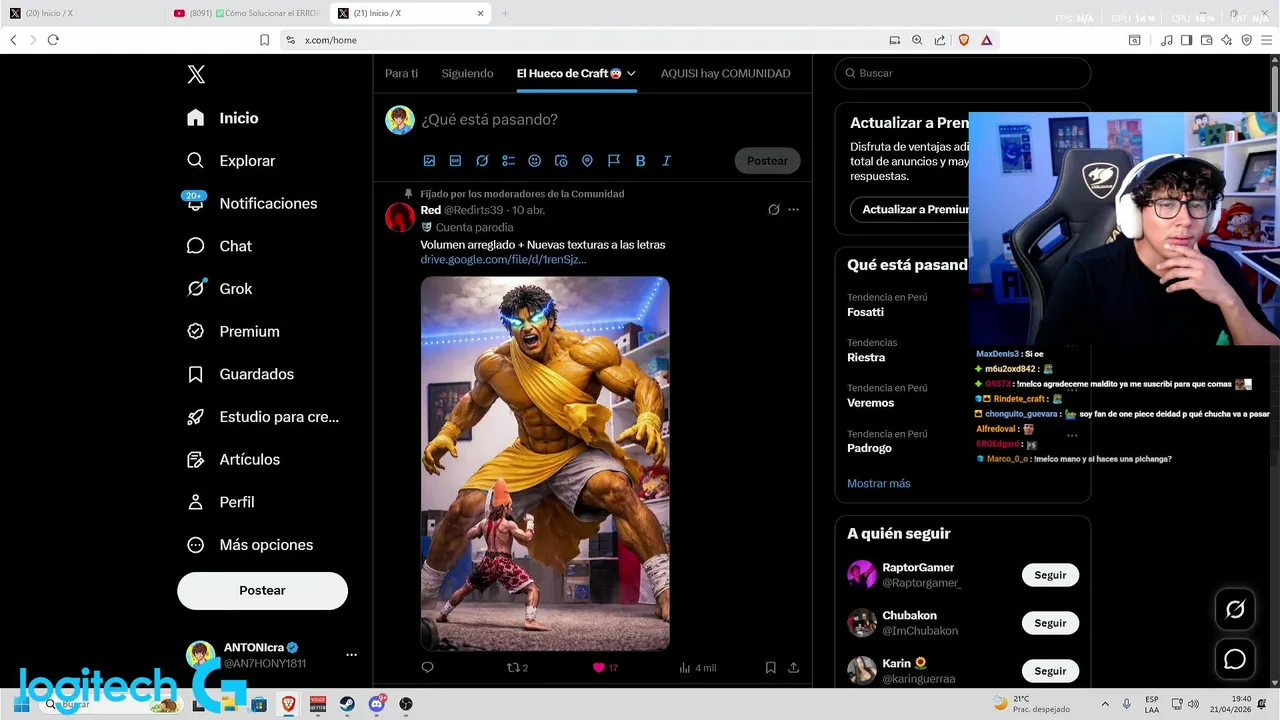The height and width of the screenshot is (720, 1280).
Task: Open the Fosatti trend
Action: [x=865, y=312]
